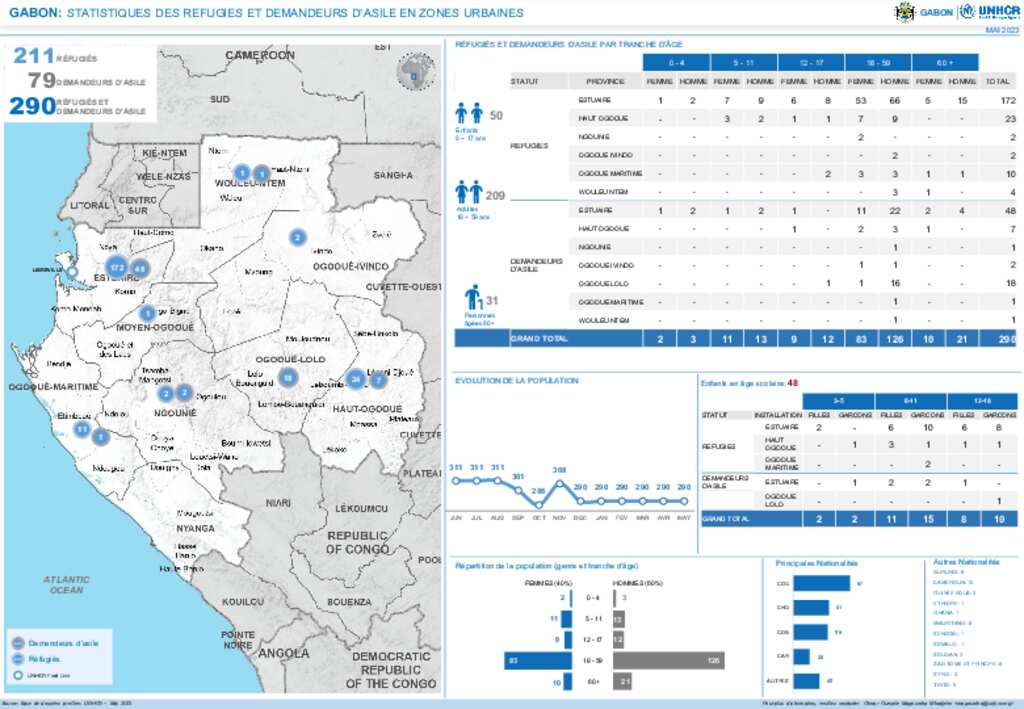1024x709 pixels.
Task: Click the Demandeurs d'asile legend symbol
Action: click(x=18, y=643)
